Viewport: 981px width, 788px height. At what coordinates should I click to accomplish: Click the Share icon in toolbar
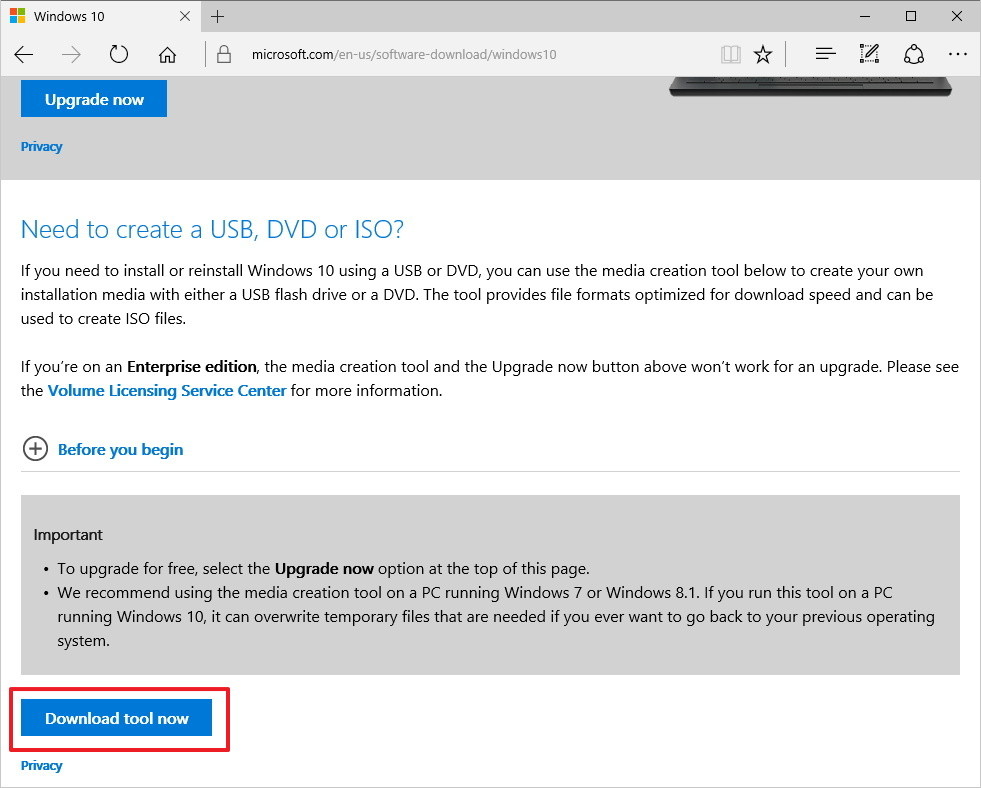pyautogui.click(x=913, y=54)
